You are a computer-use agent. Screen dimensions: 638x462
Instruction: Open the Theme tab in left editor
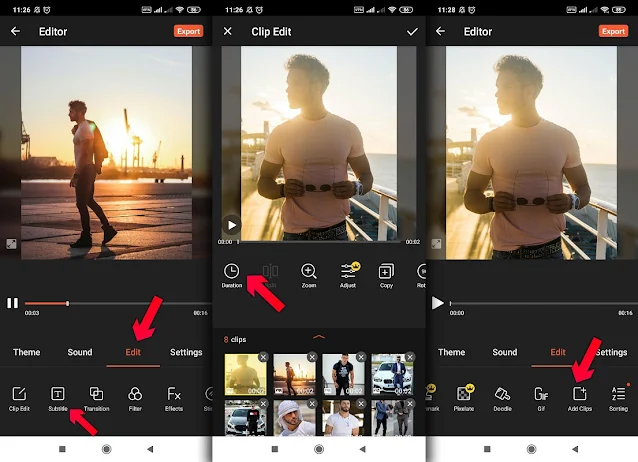26,352
